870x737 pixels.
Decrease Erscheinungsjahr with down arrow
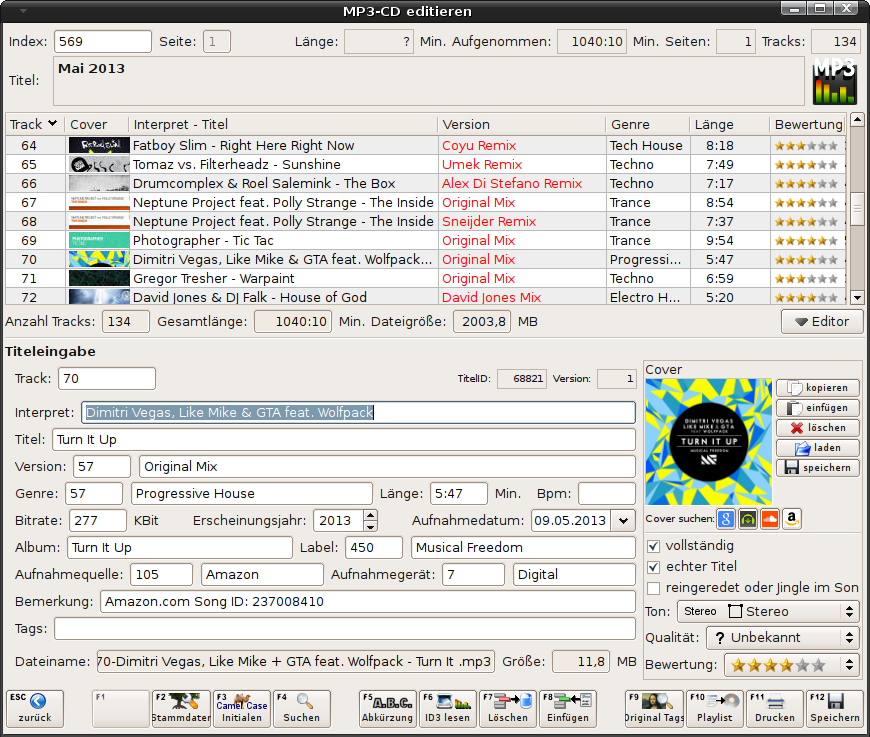pos(371,526)
